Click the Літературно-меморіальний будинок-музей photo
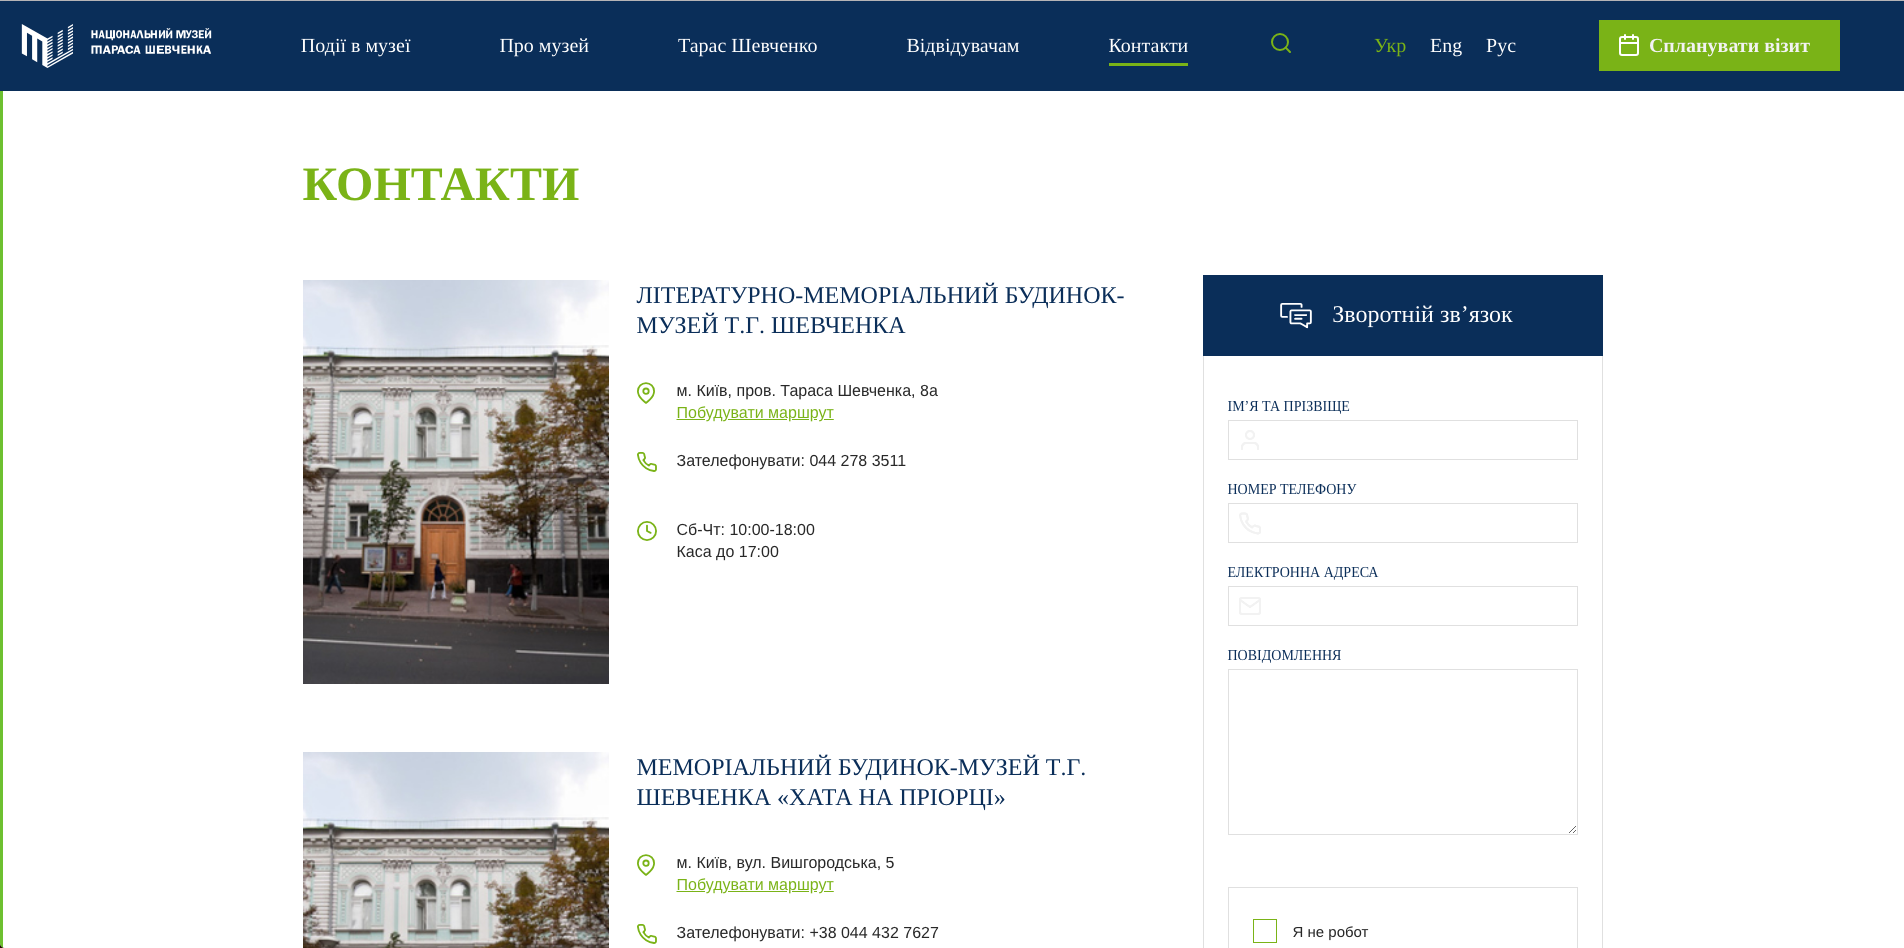 tap(456, 482)
